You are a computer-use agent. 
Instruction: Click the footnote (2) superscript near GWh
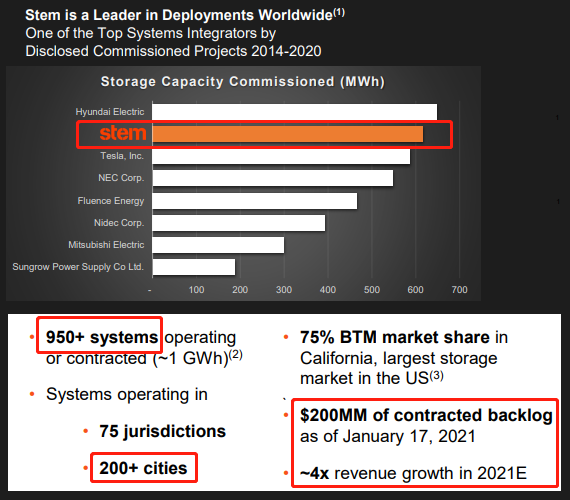click(x=236, y=354)
